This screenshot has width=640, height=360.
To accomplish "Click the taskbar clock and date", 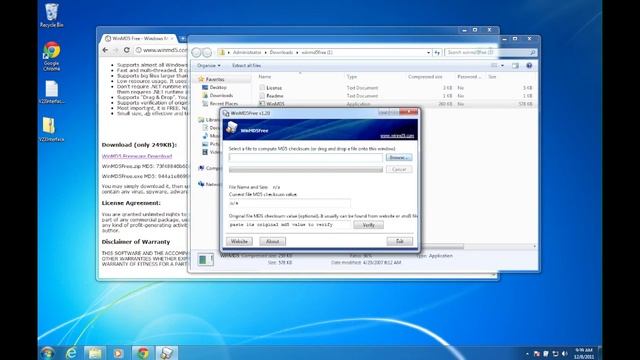I will coord(584,353).
